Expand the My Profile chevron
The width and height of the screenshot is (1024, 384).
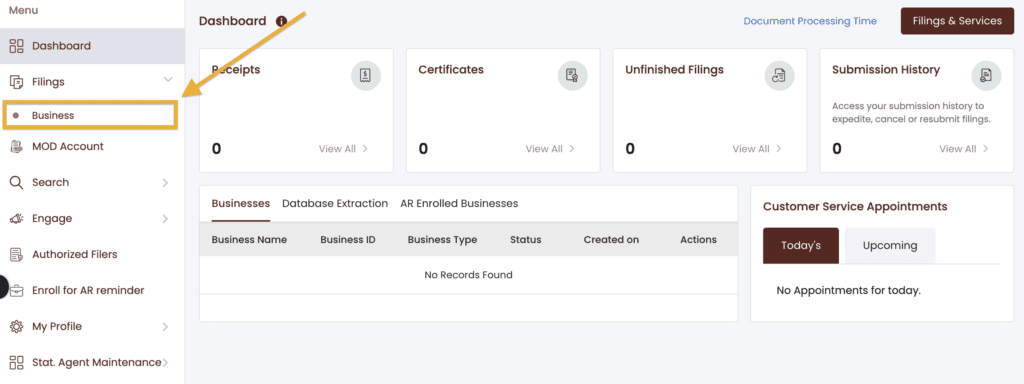coord(165,327)
